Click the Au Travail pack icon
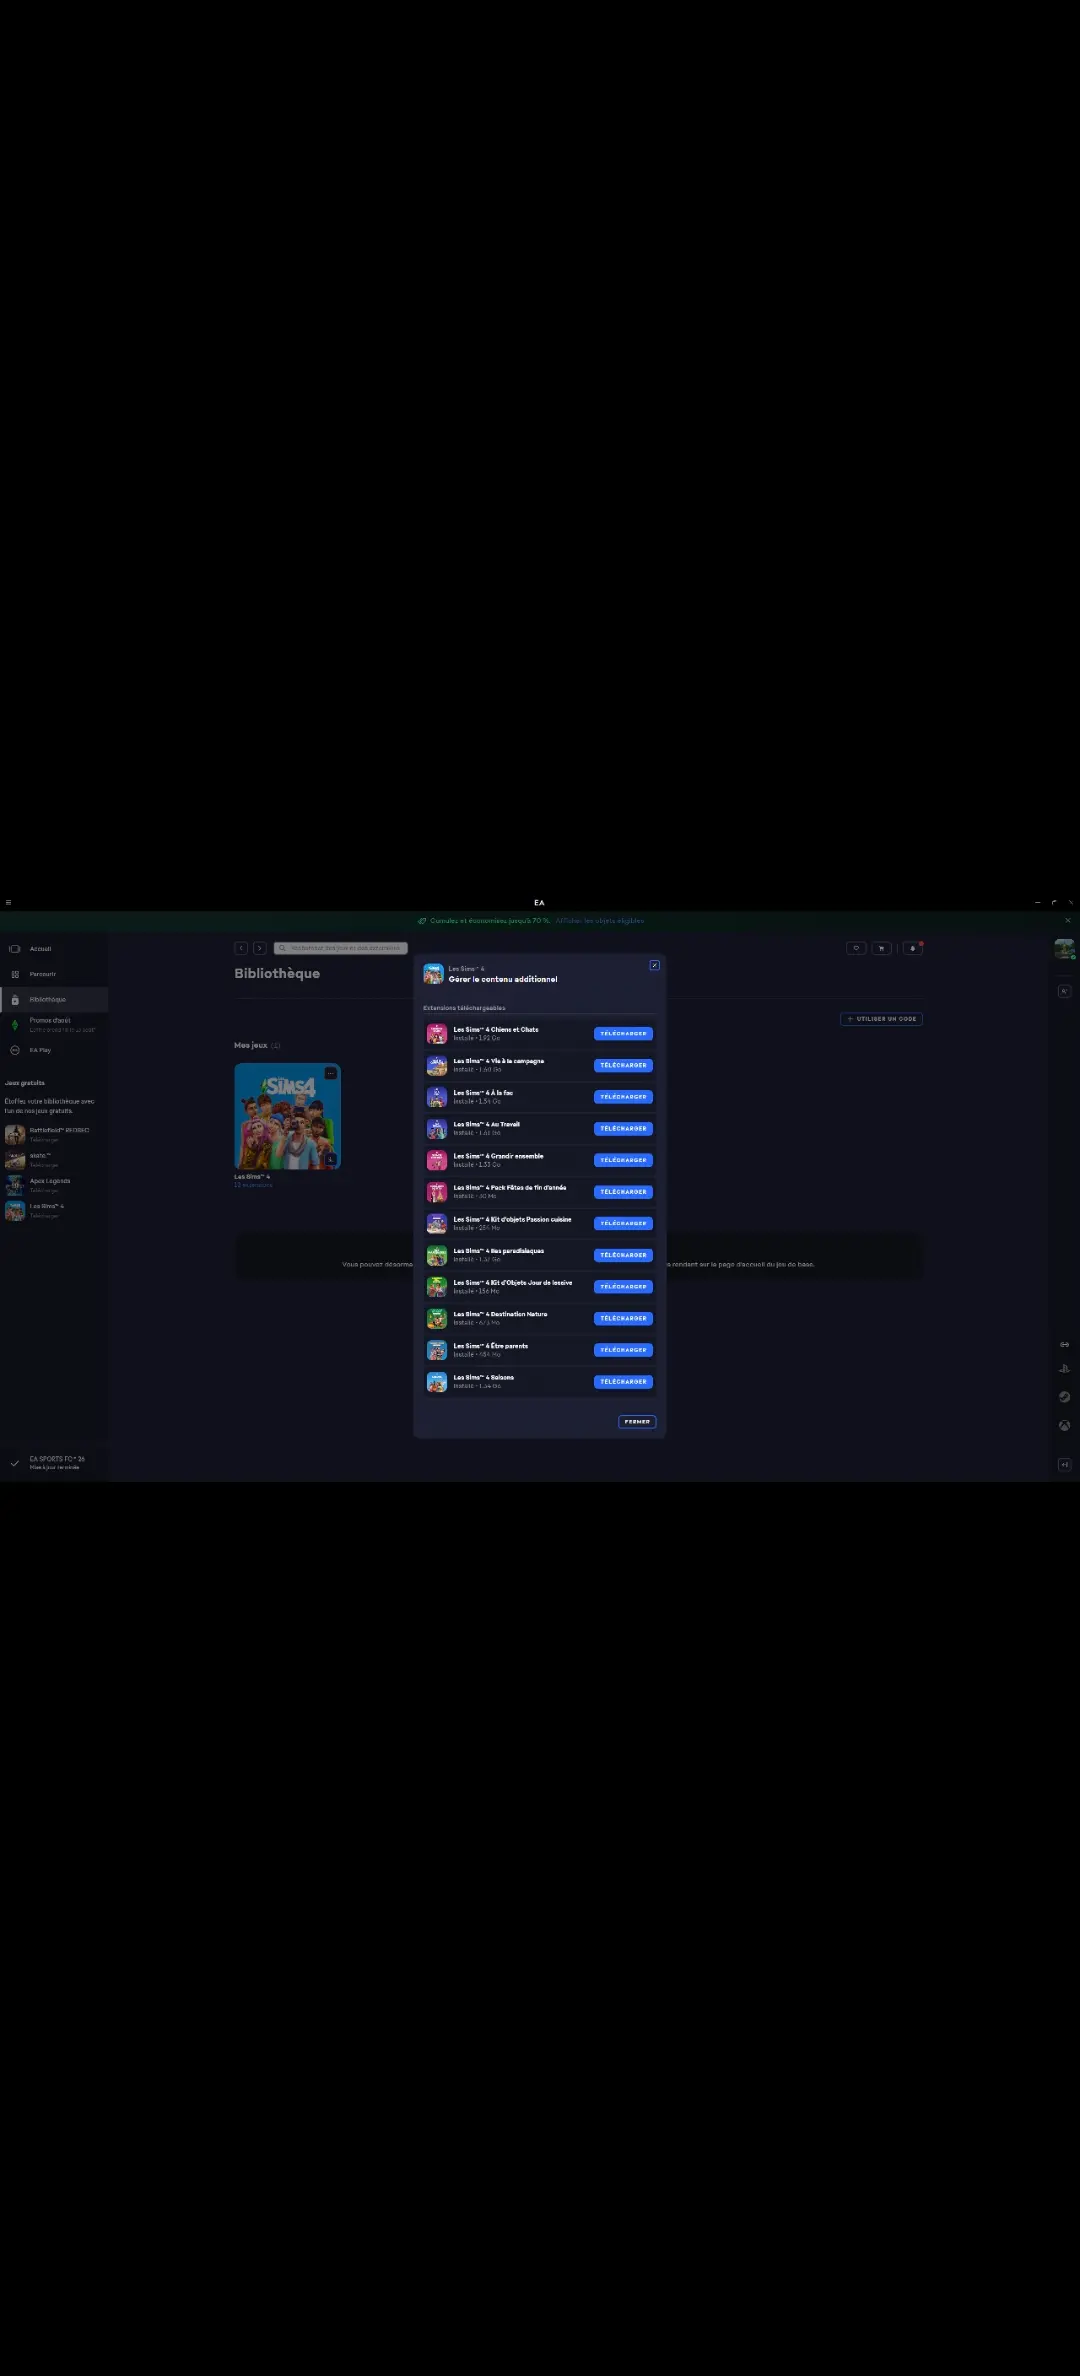This screenshot has height=2376, width=1080. pyautogui.click(x=437, y=1129)
